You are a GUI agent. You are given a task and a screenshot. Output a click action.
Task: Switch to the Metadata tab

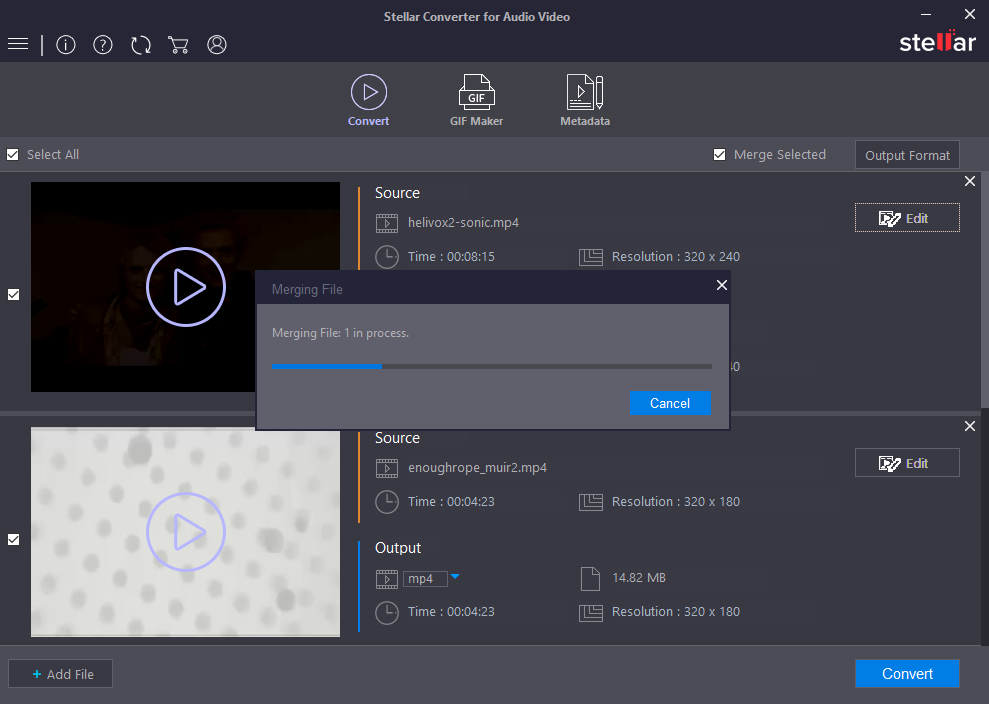click(585, 100)
